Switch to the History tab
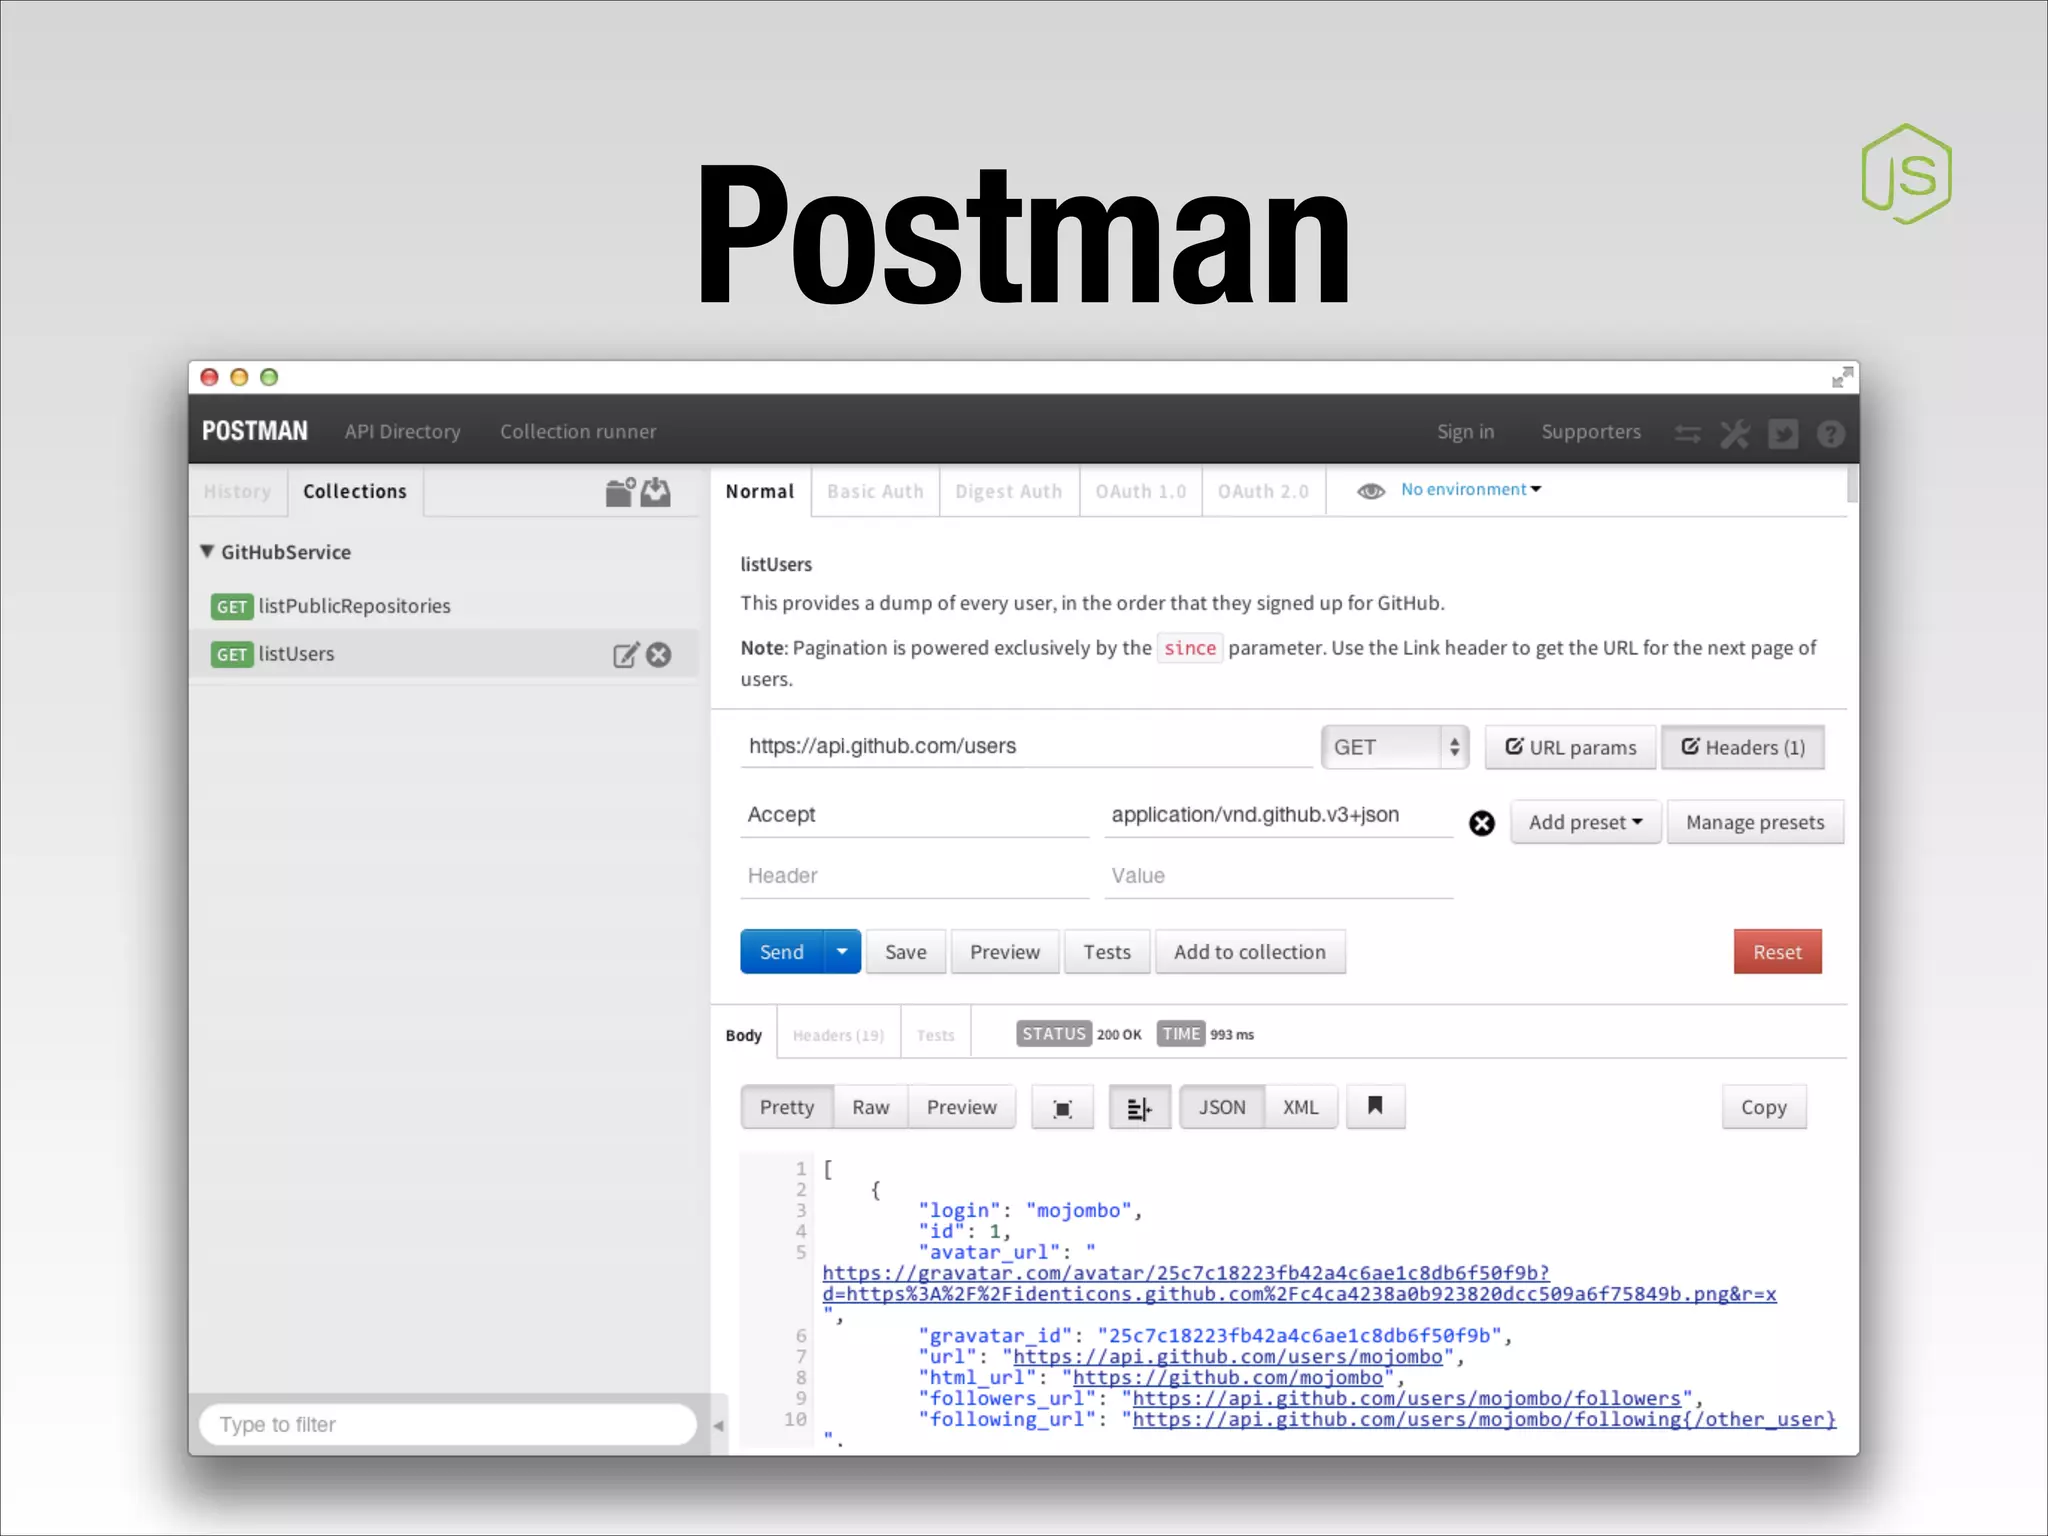This screenshot has height=1536, width=2048. tap(237, 491)
